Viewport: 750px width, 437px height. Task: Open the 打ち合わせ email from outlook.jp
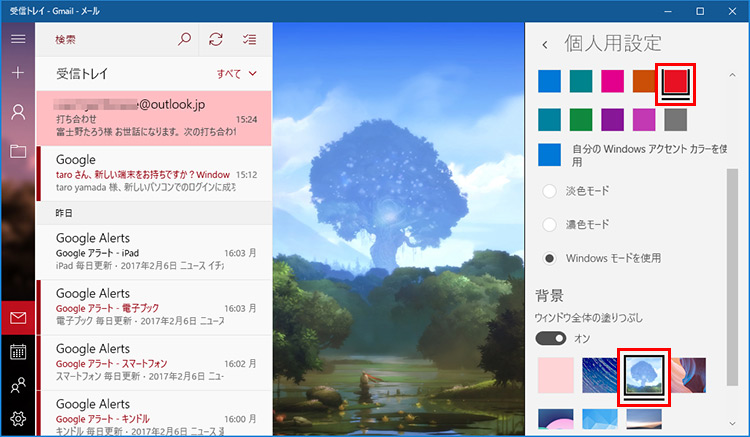click(x=153, y=117)
